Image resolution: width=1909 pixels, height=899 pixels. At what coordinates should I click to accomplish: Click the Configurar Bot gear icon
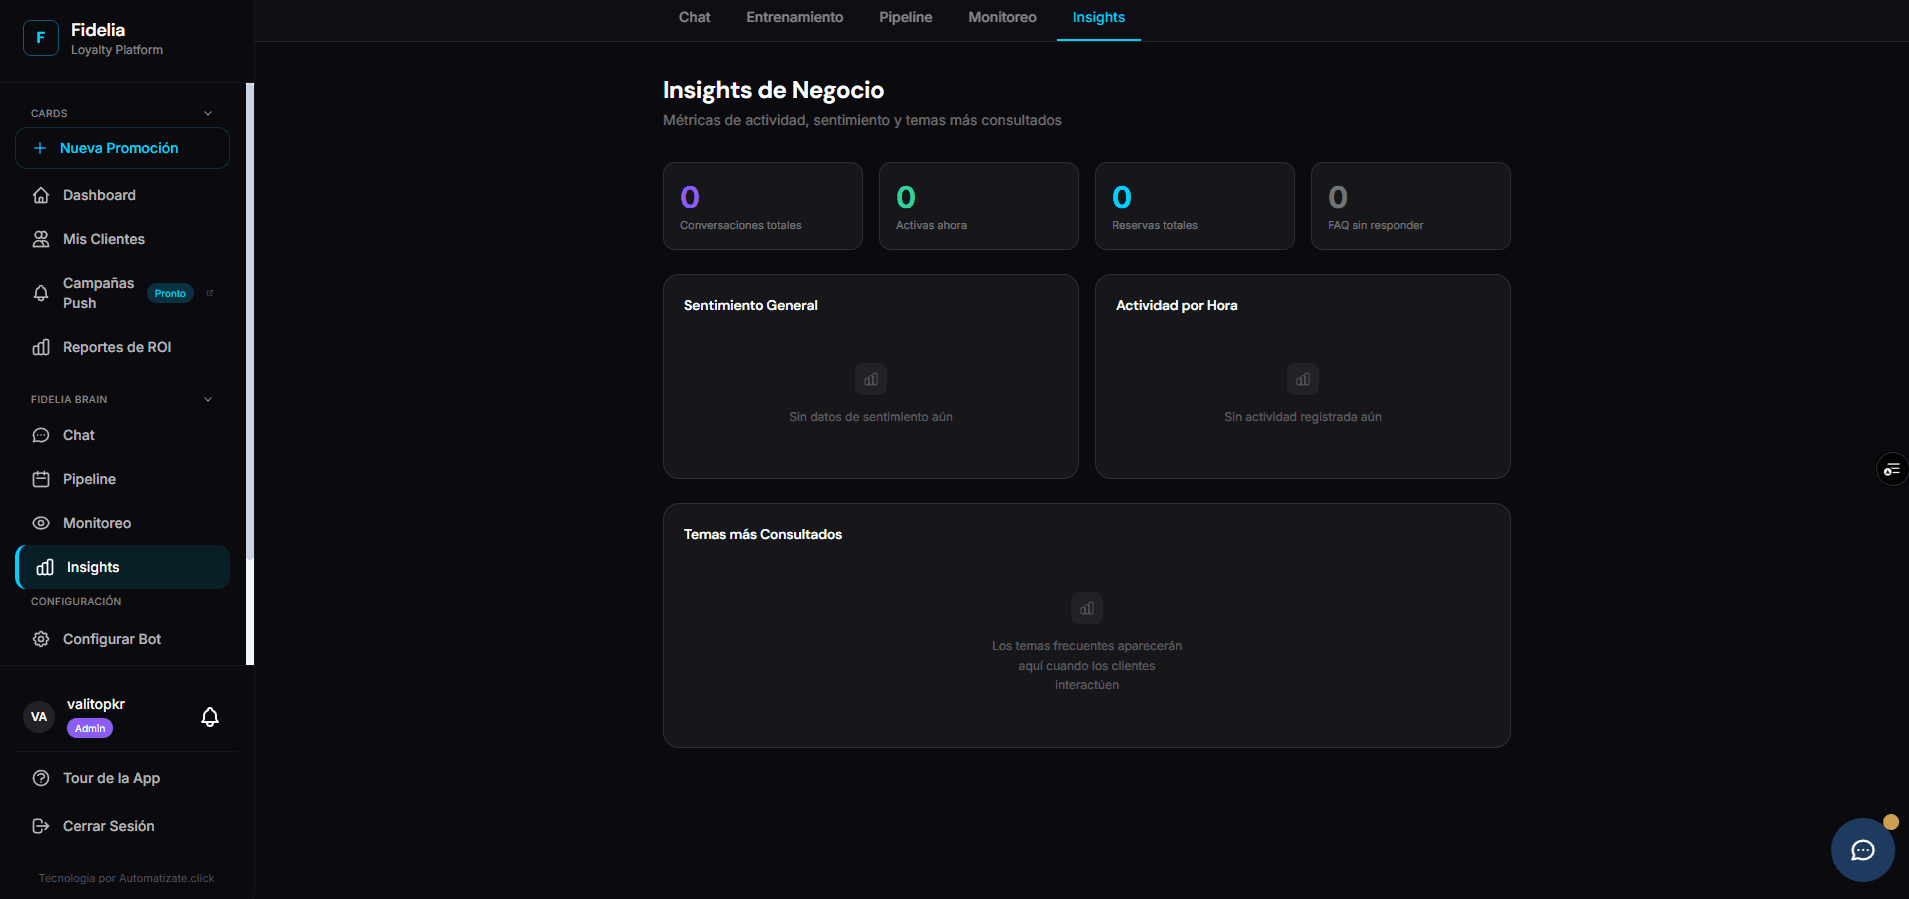coord(41,639)
